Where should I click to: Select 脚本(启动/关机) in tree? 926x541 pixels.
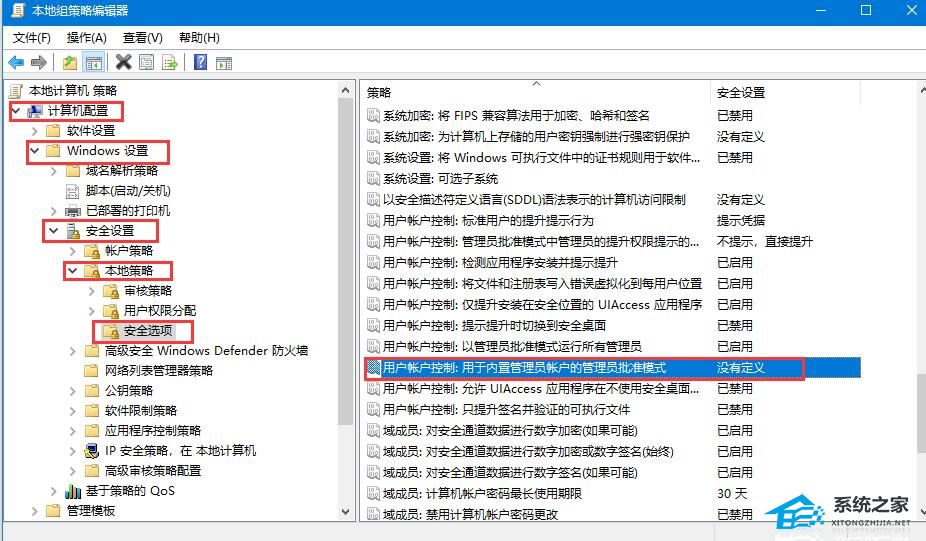(x=128, y=191)
